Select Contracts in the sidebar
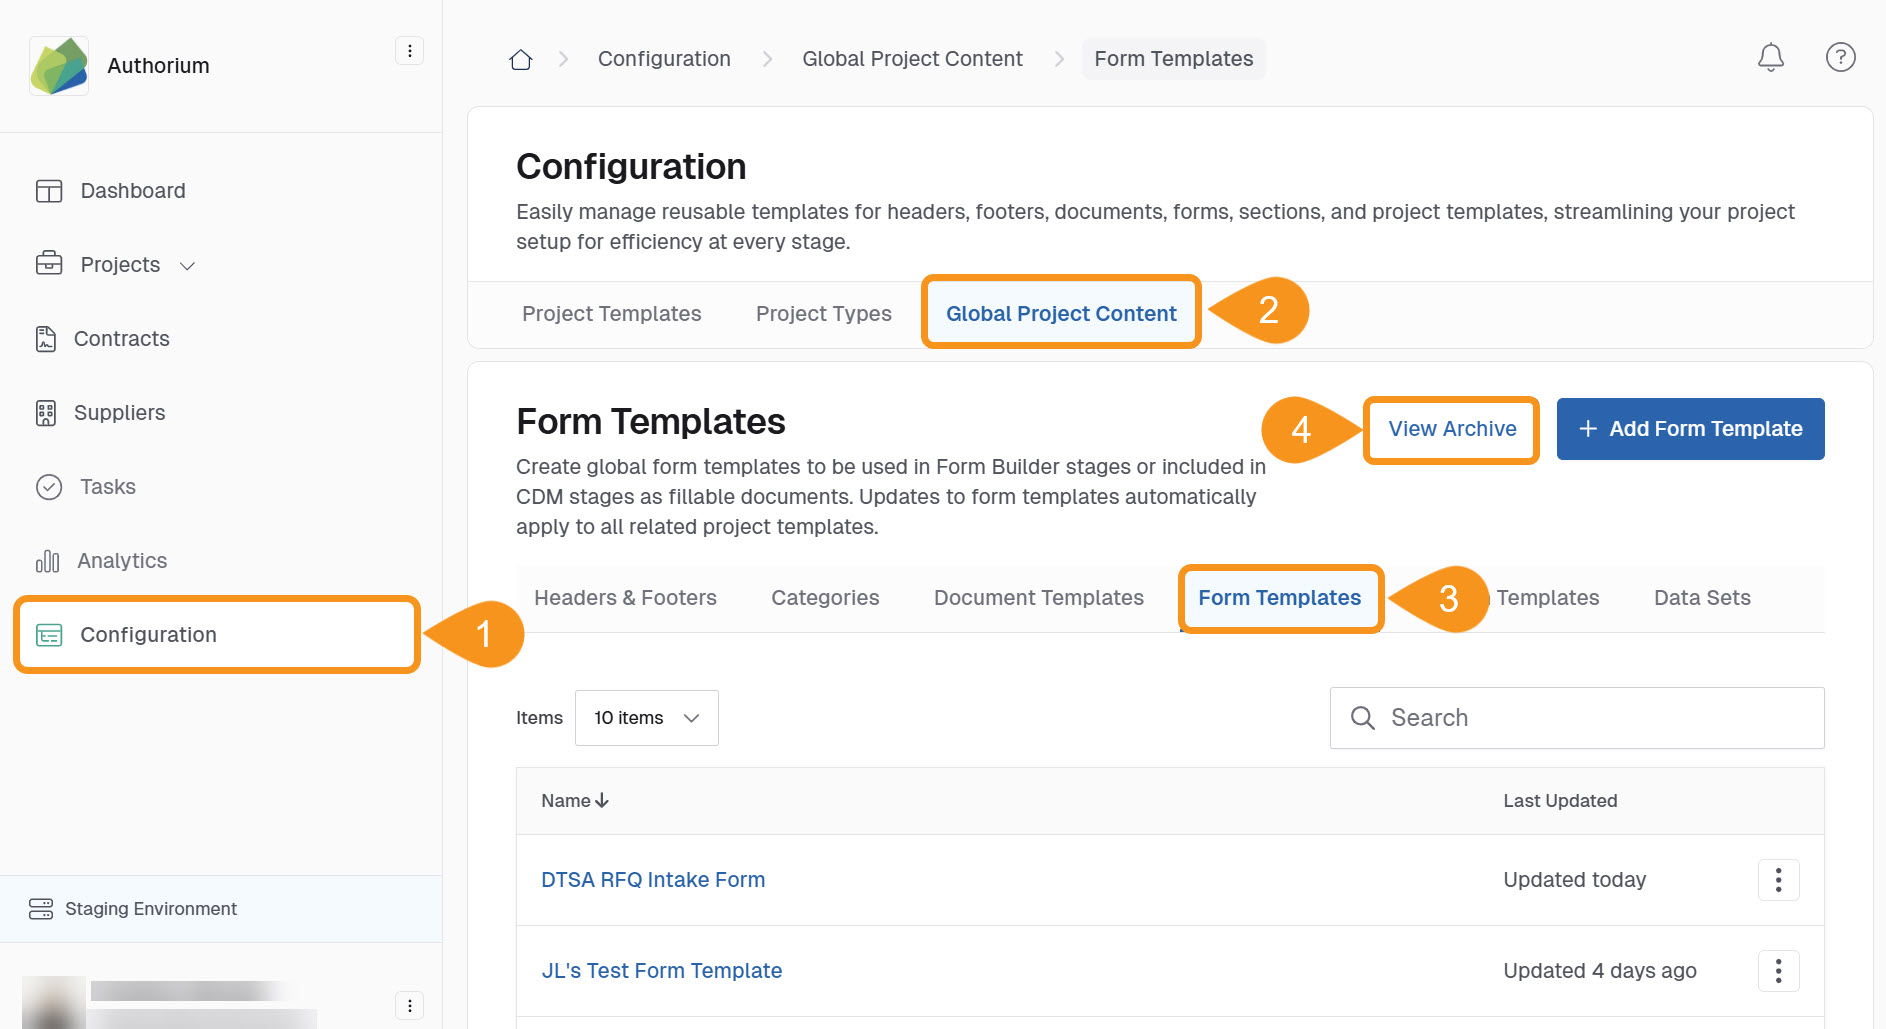This screenshot has height=1029, width=1886. [120, 338]
